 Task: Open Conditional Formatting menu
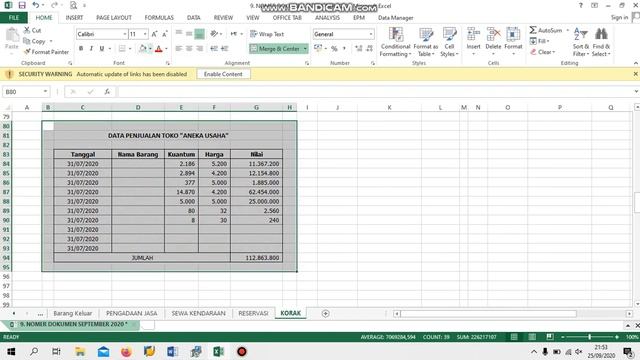(395, 42)
